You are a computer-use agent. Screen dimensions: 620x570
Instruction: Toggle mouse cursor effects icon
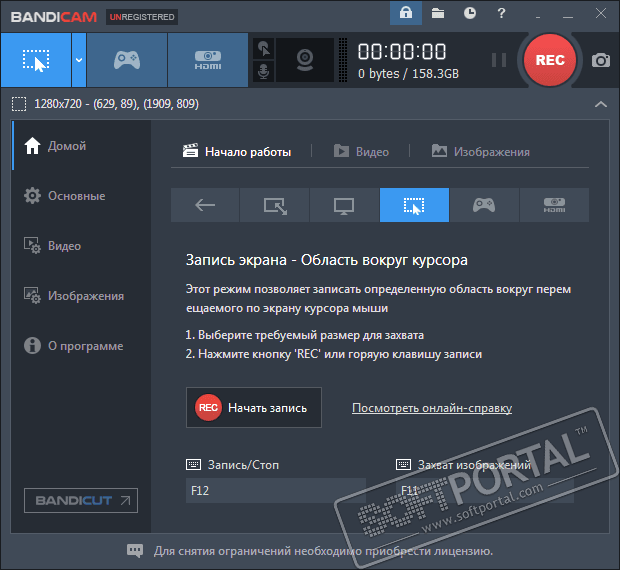263,49
